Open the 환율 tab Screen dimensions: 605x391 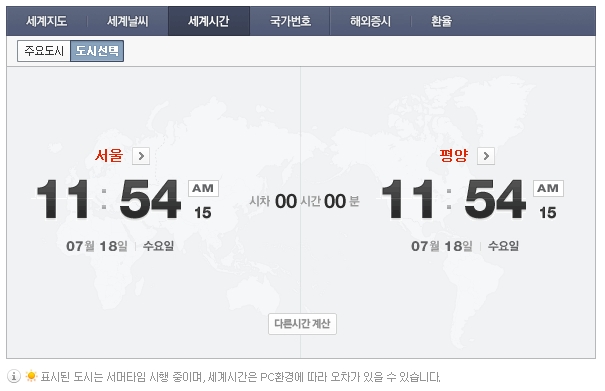point(441,21)
